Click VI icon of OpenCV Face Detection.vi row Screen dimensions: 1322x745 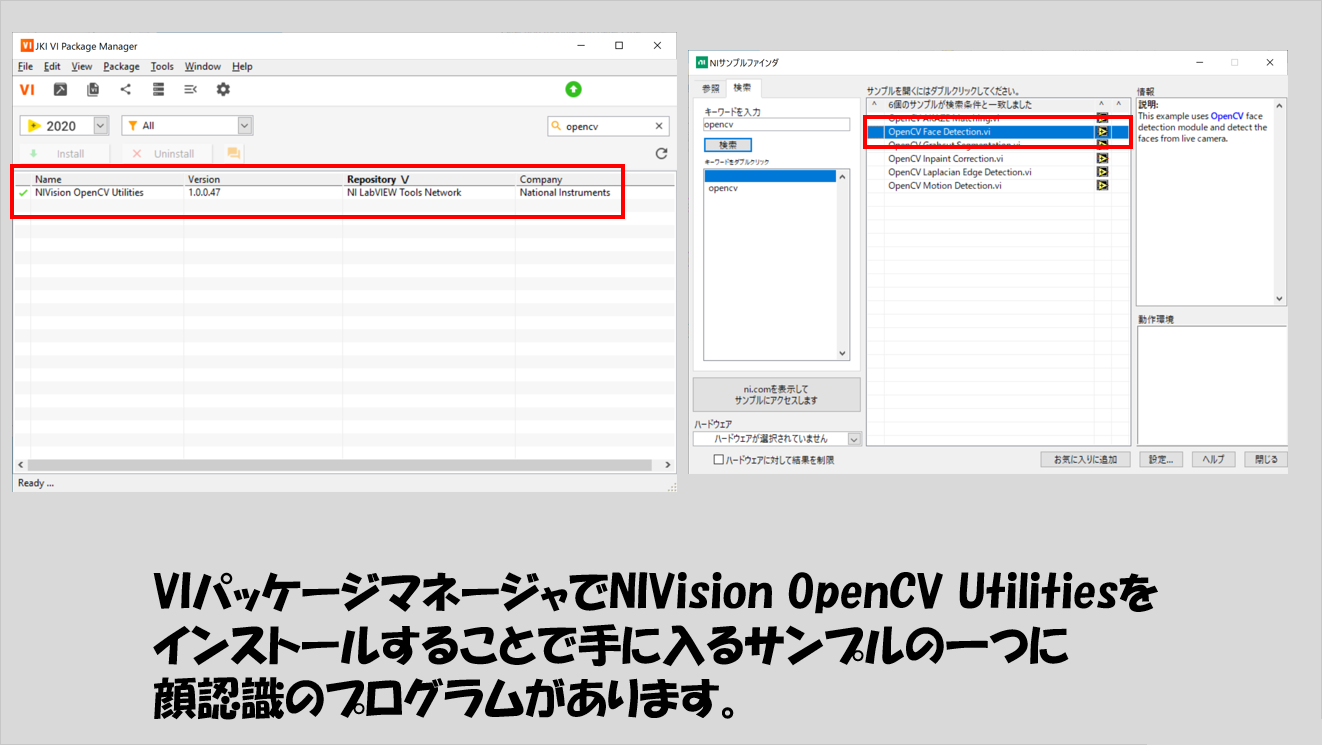pos(1102,131)
